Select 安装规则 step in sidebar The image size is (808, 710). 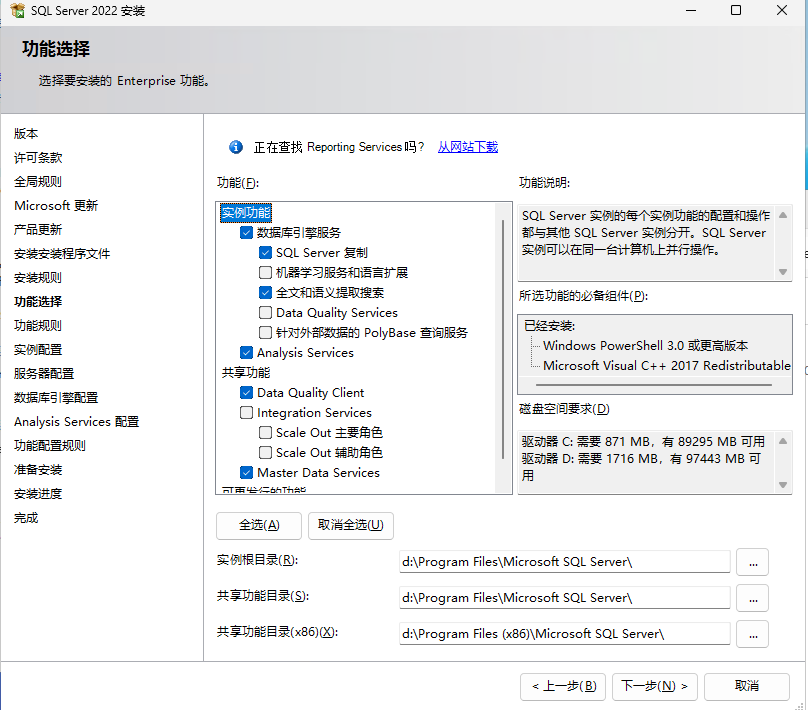(x=38, y=278)
